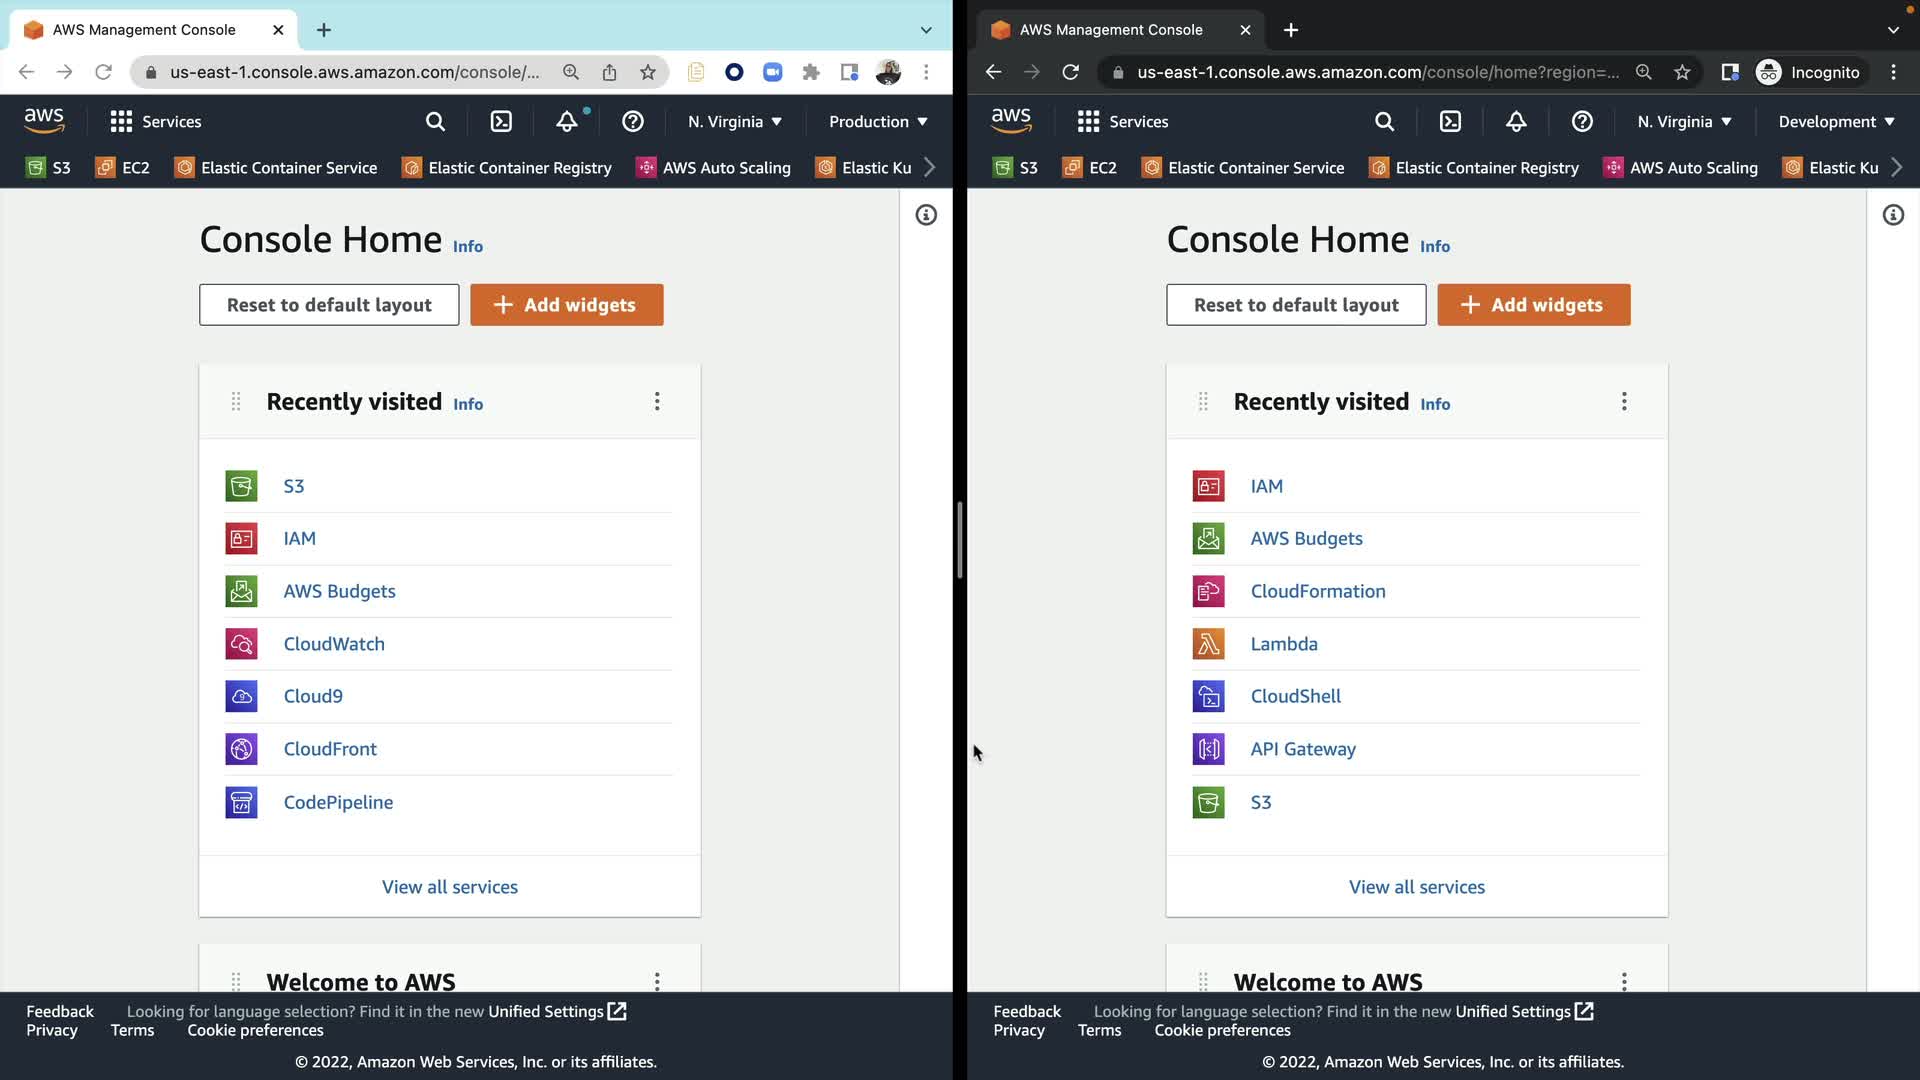Toggle the info side panel in Production window
The image size is (1920, 1080).
click(926, 215)
